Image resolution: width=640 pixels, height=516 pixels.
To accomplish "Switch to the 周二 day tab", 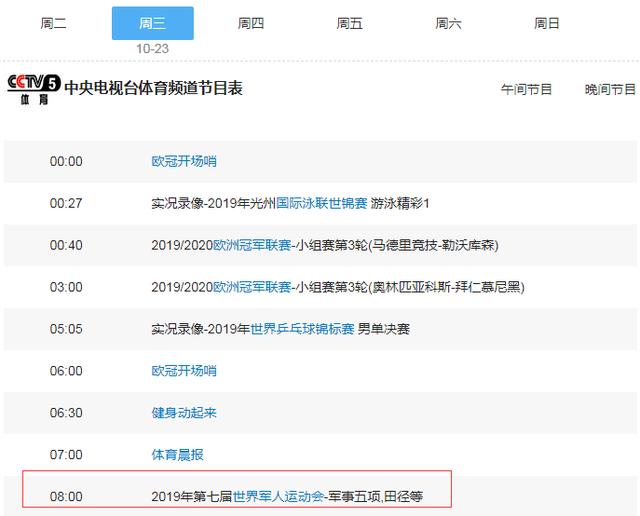I will click(x=53, y=23).
